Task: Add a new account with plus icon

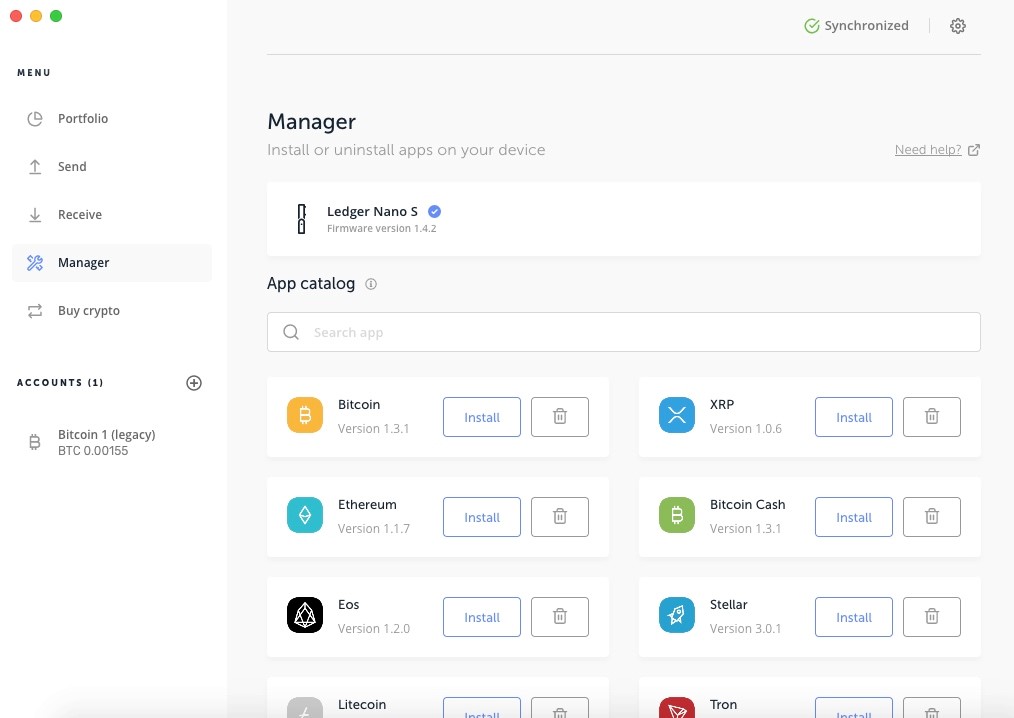Action: [194, 383]
